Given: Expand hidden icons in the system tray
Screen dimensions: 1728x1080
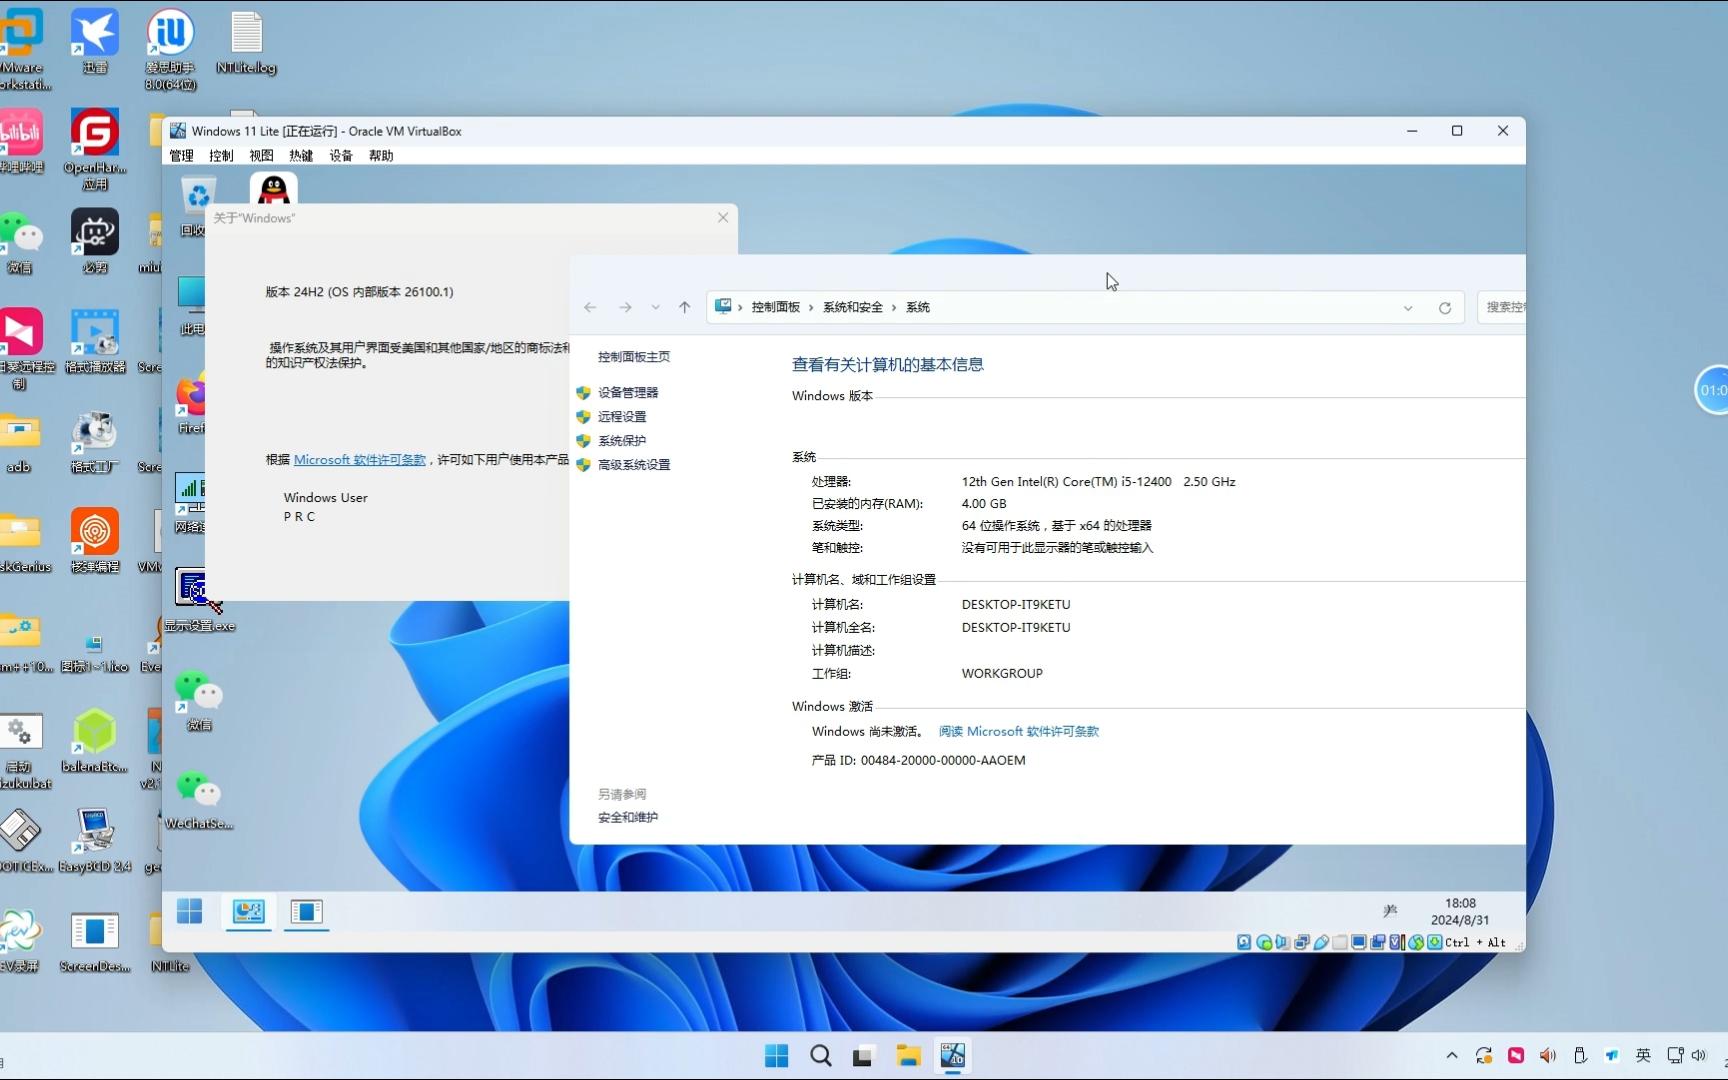Looking at the screenshot, I should (1451, 1055).
